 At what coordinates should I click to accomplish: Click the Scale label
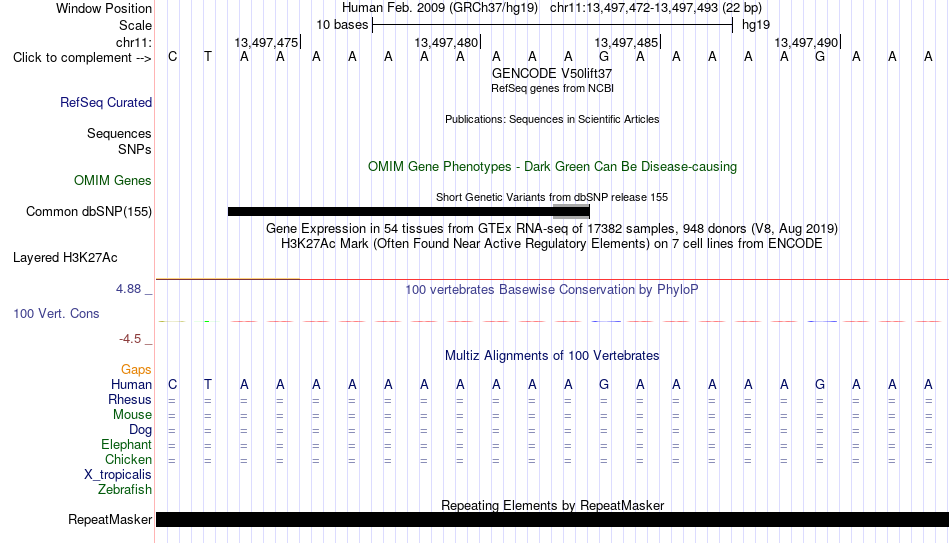pos(136,25)
